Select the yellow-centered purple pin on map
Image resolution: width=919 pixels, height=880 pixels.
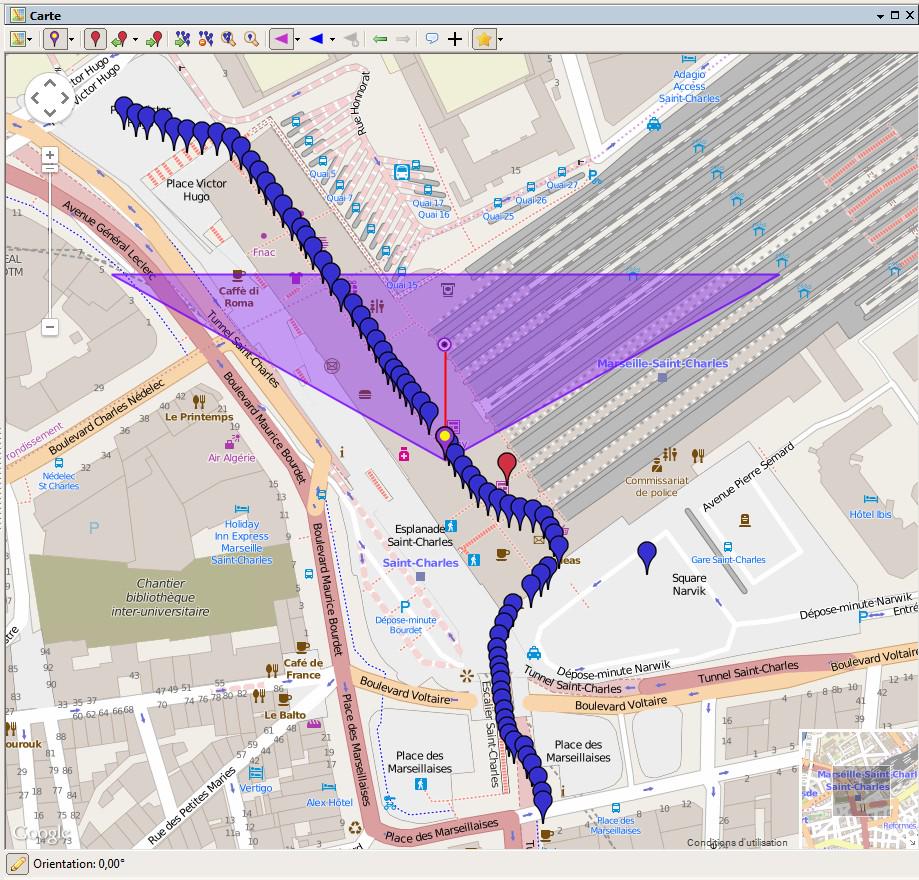click(445, 438)
